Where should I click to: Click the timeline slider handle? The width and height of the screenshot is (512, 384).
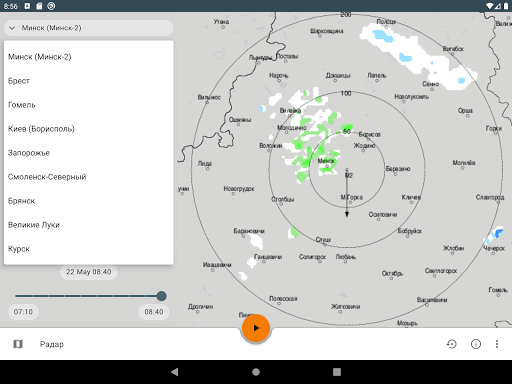[161, 296]
